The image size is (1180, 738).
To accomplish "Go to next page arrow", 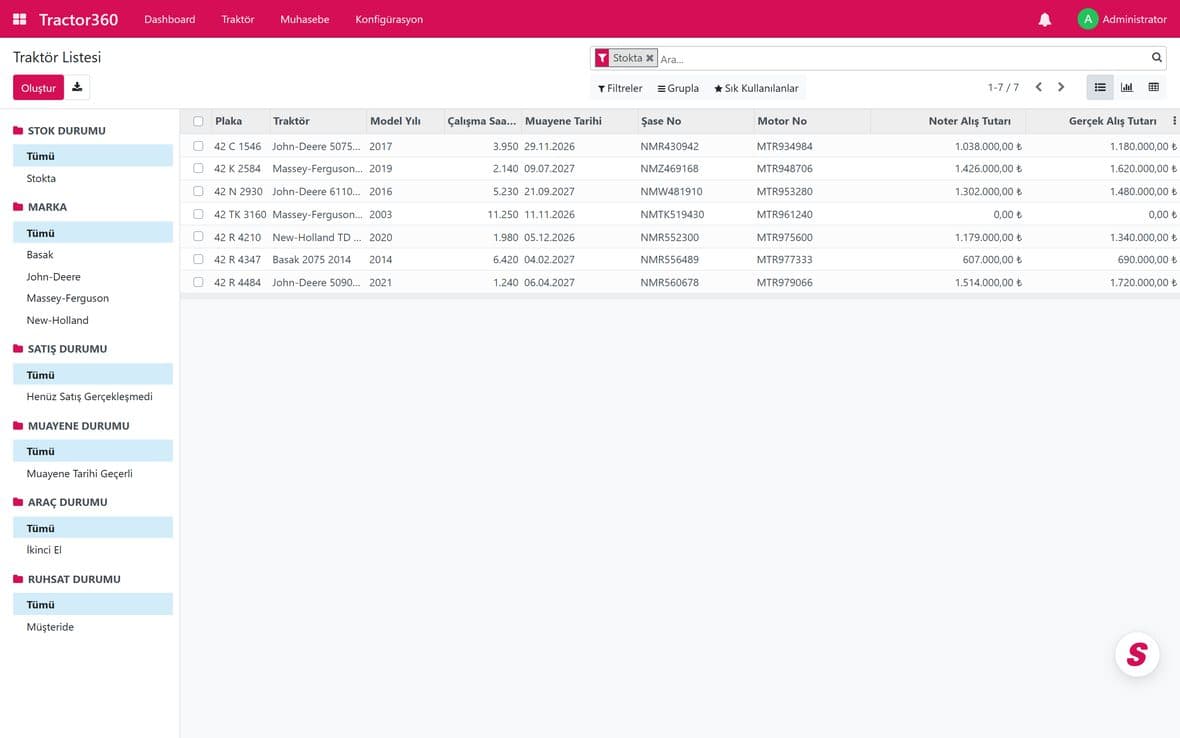I will (x=1061, y=87).
